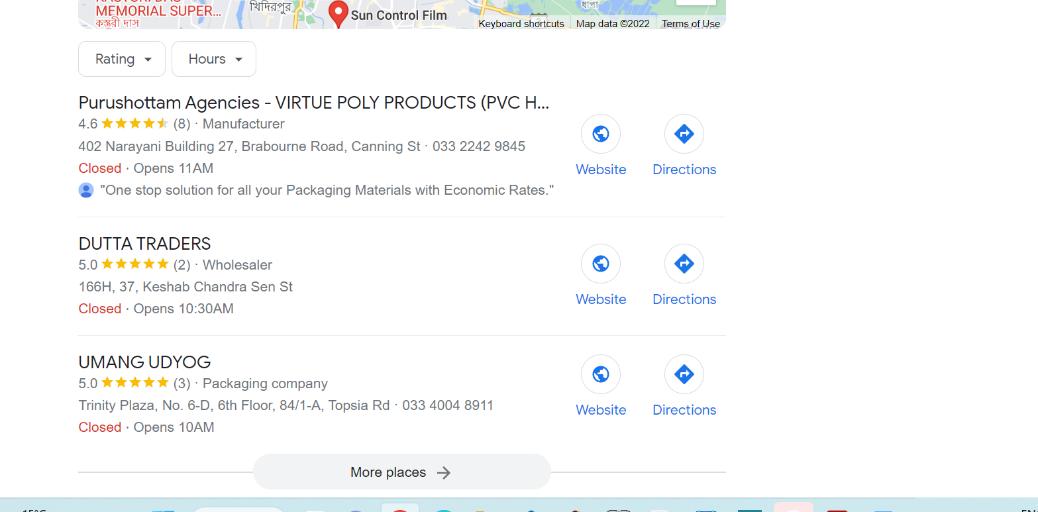The image size is (1038, 512).
Task: Click address Trinity Plaza, No. 6-D, 6th Floor
Action: coord(234,405)
